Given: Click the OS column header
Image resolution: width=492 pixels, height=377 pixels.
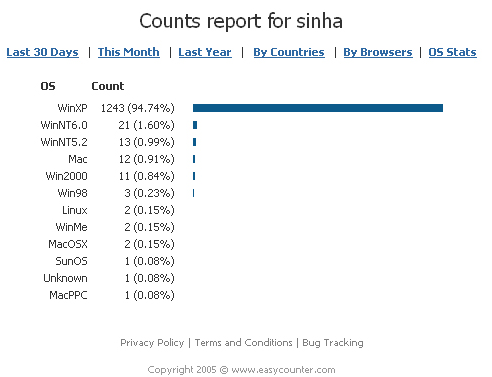Looking at the screenshot, I should (x=48, y=86).
